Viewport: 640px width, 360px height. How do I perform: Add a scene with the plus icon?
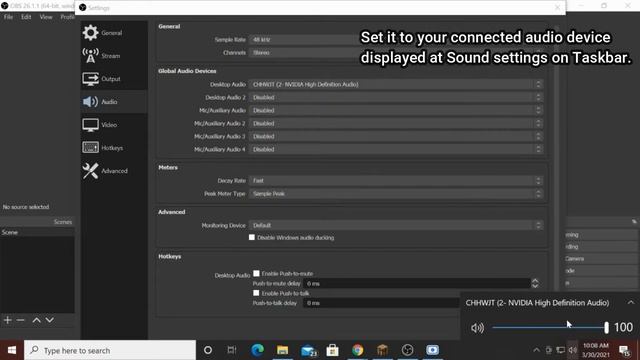8,320
